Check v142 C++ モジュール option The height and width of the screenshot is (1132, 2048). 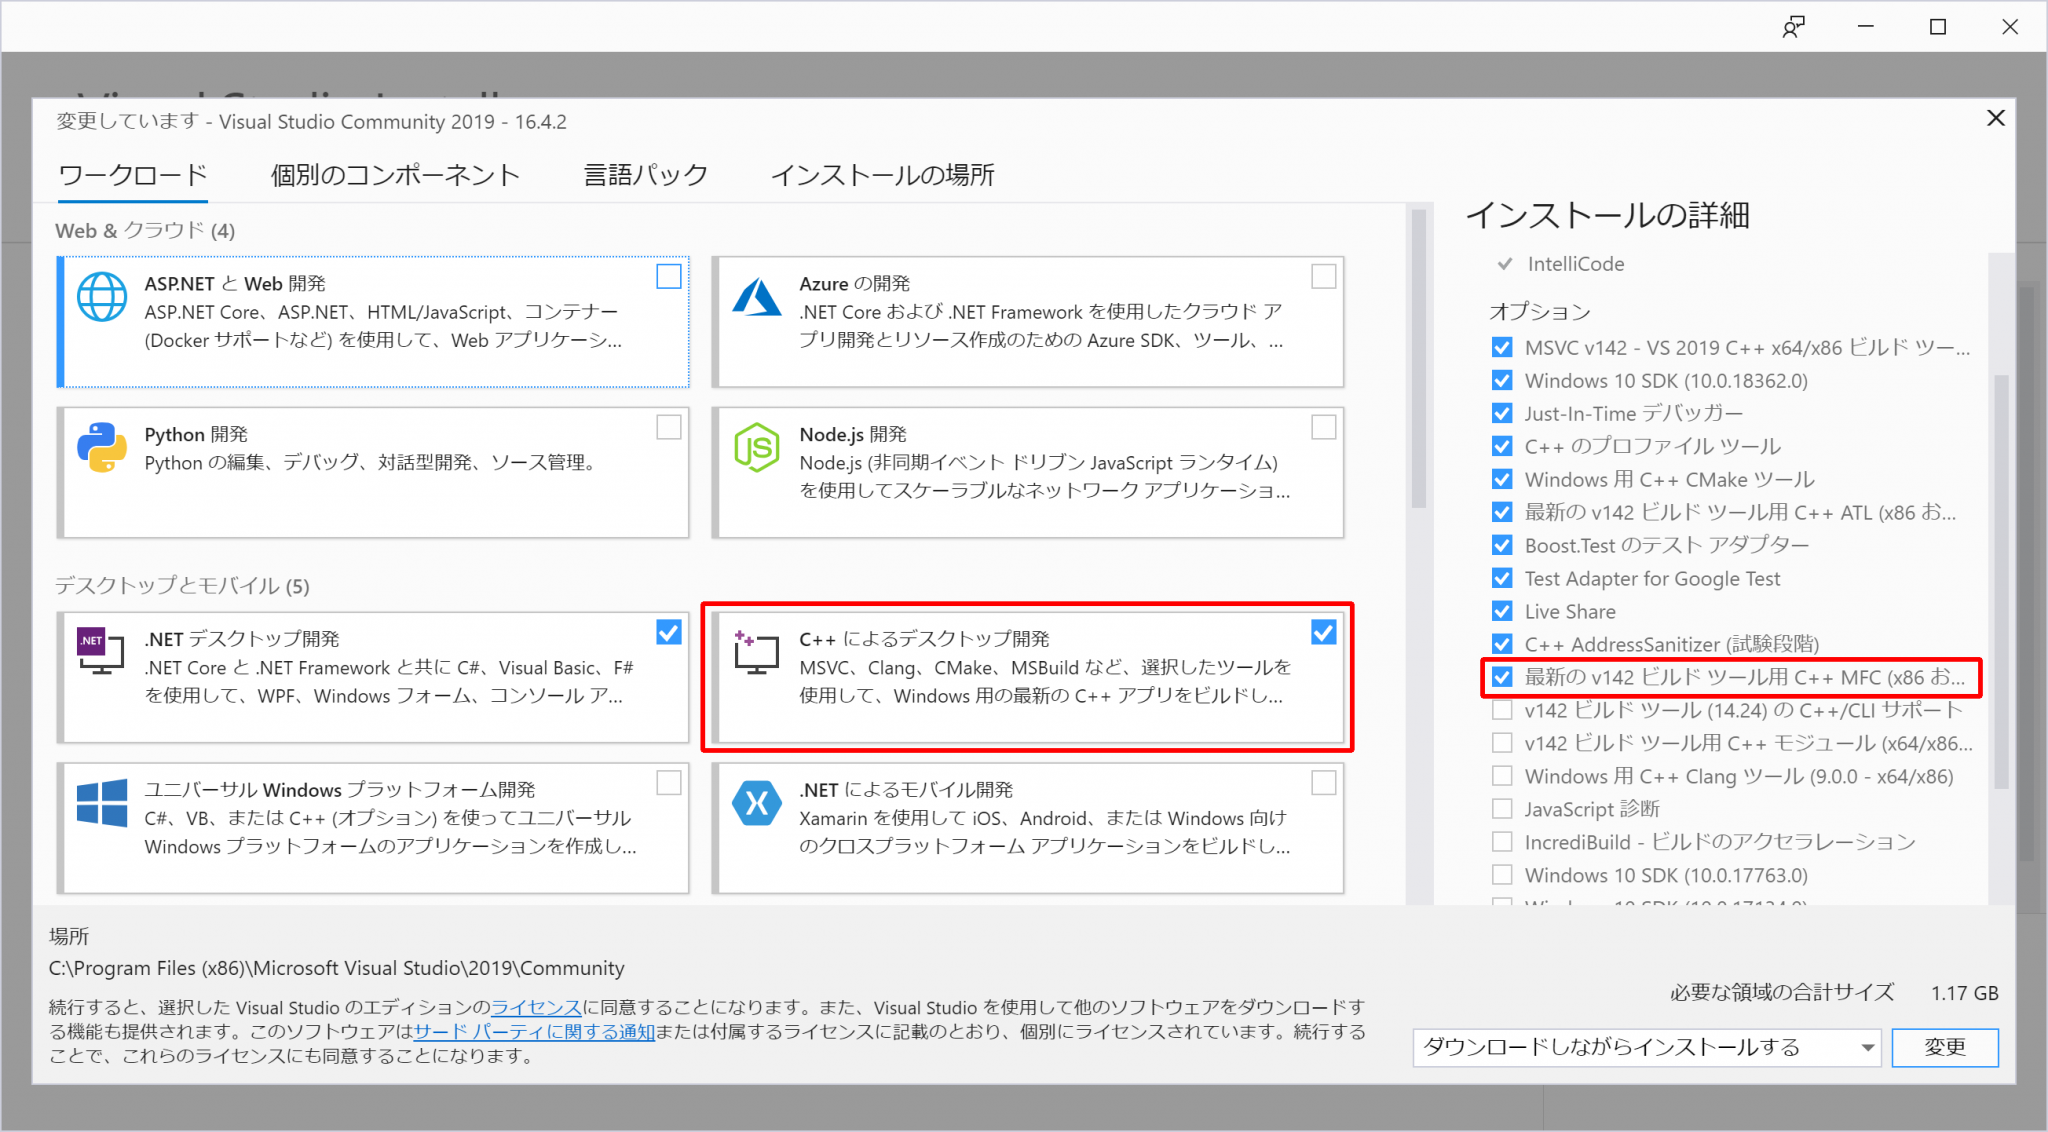[x=1502, y=743]
